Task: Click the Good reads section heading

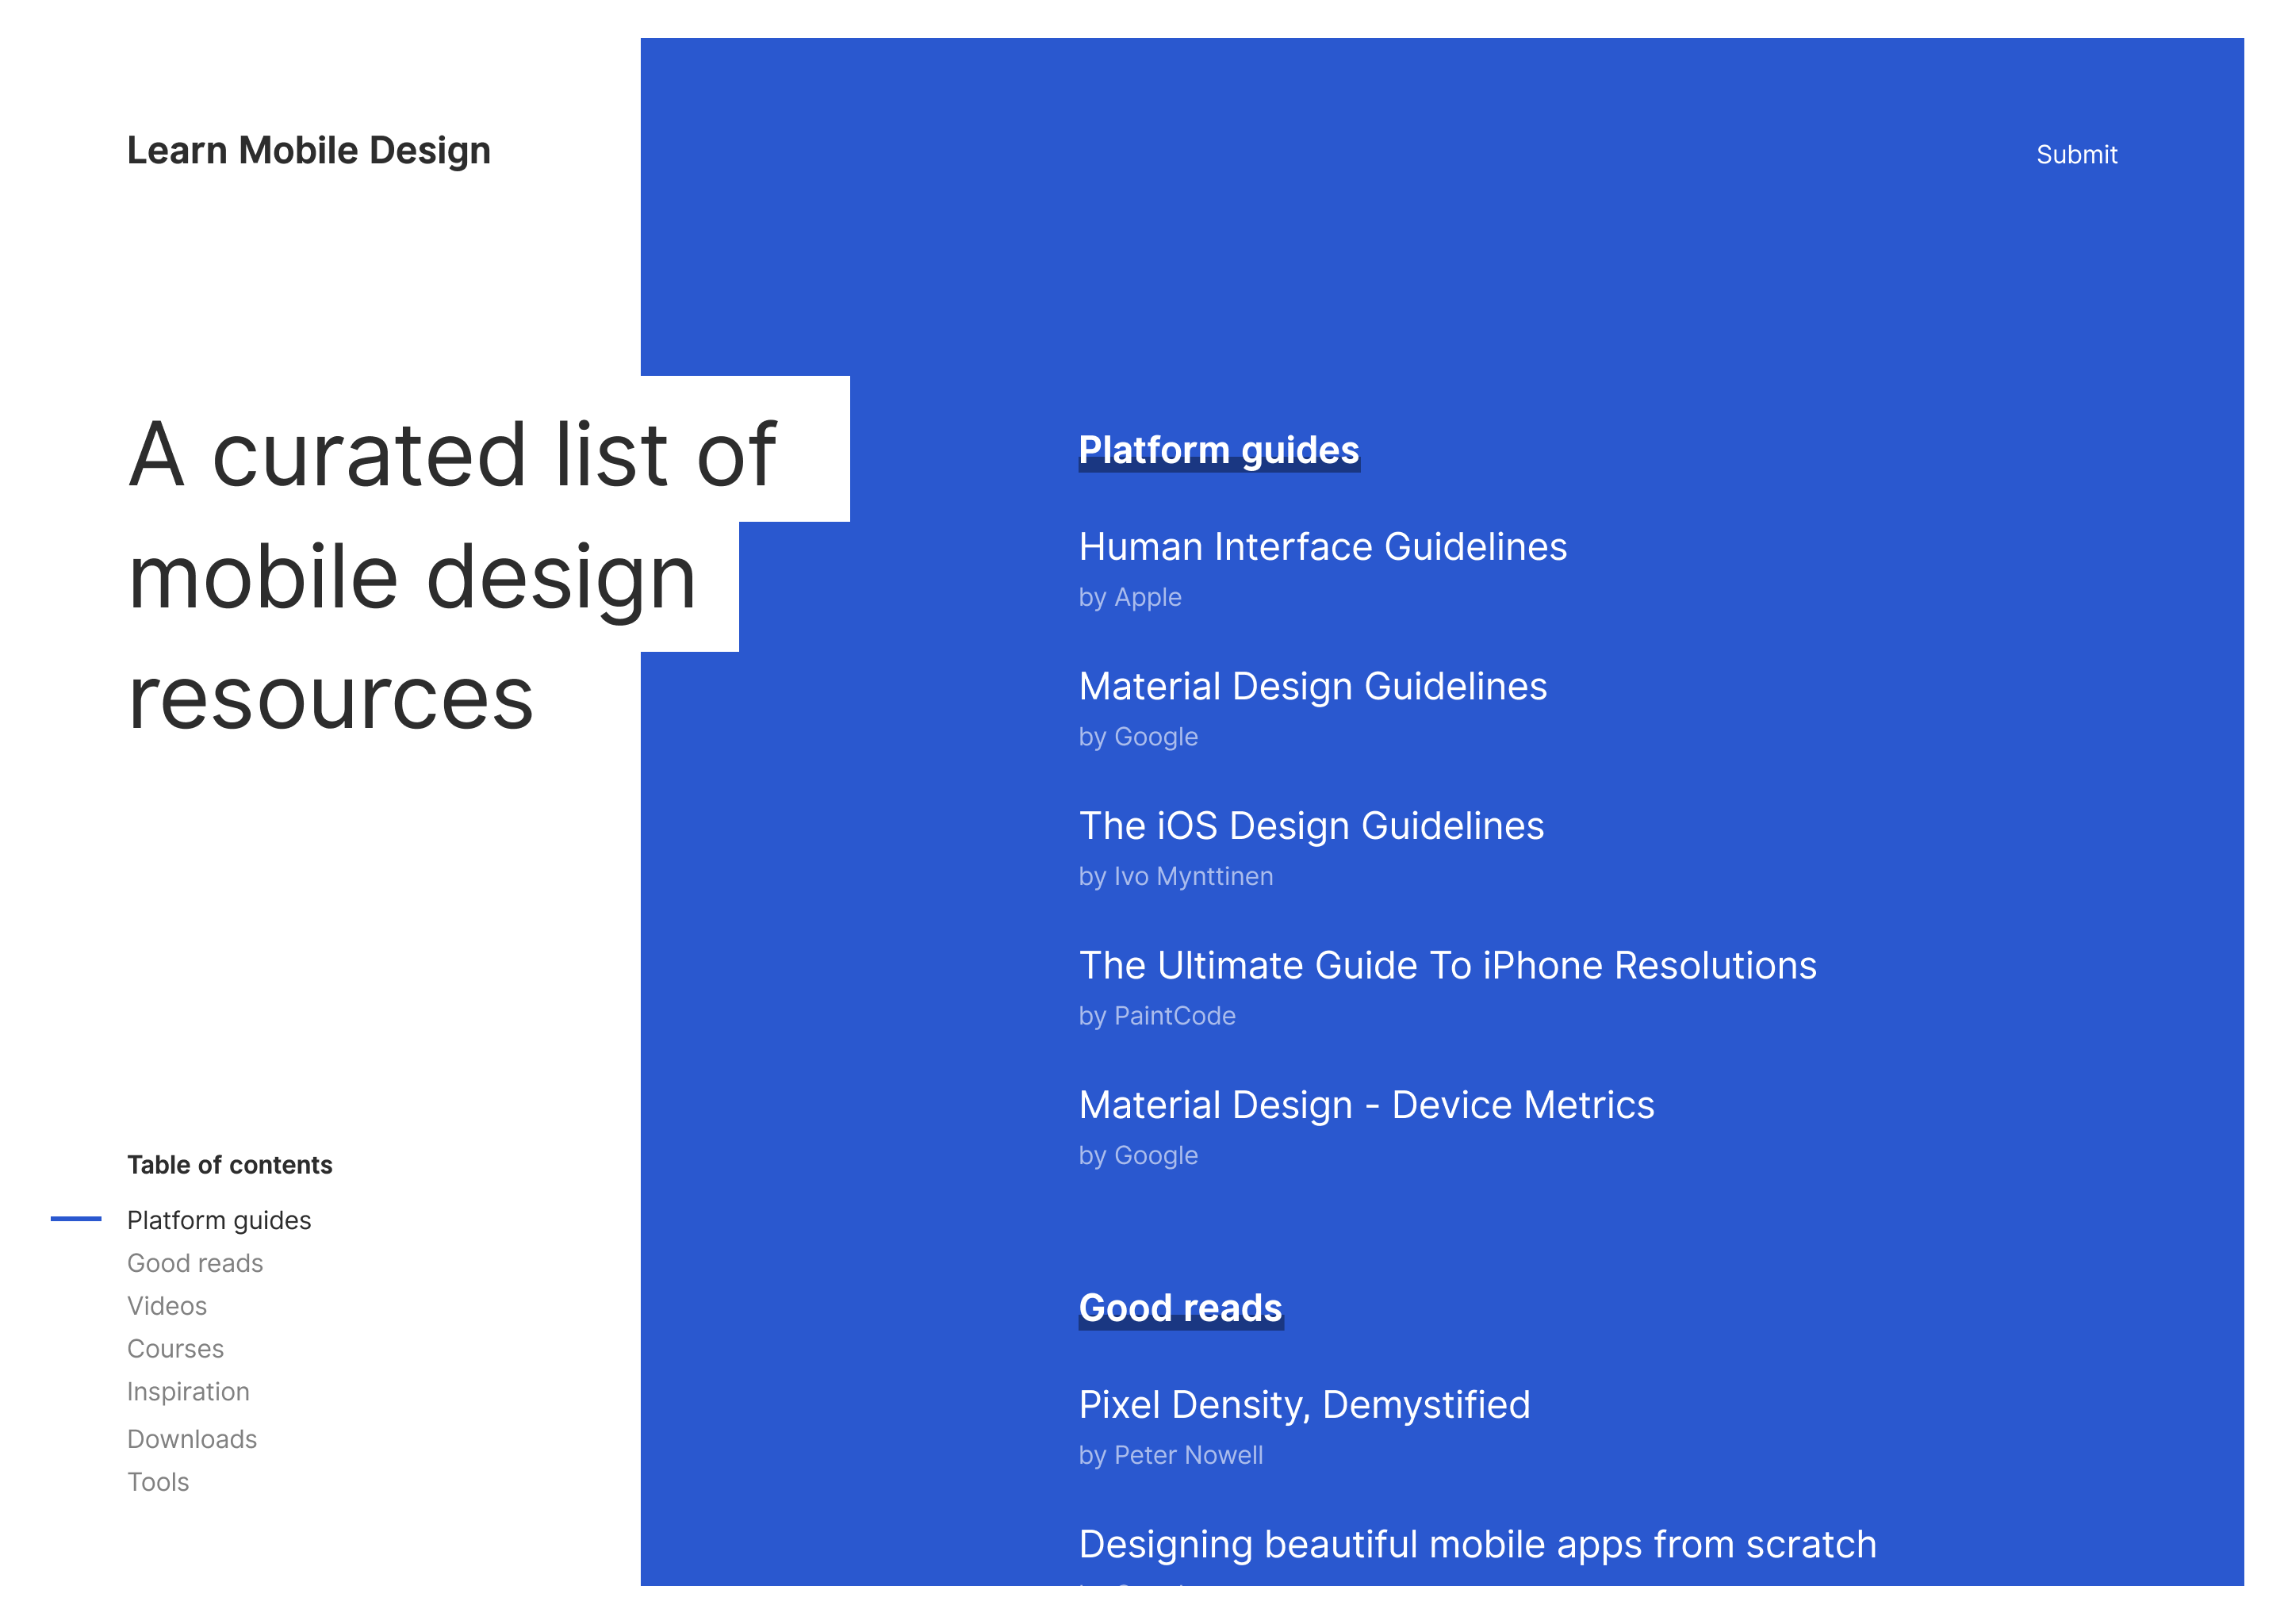Action: tap(1180, 1307)
